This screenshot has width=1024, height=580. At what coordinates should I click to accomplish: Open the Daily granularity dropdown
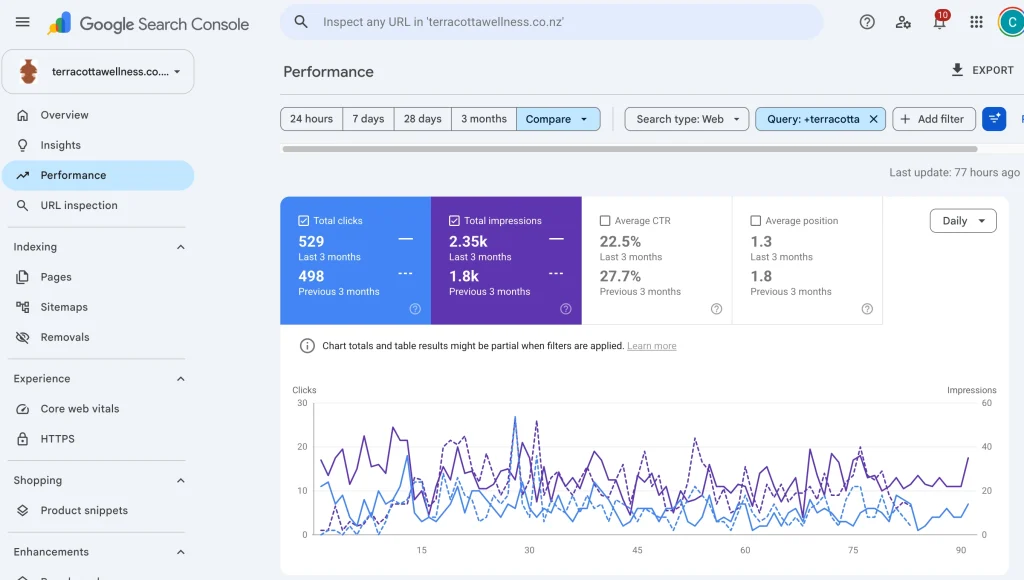963,221
